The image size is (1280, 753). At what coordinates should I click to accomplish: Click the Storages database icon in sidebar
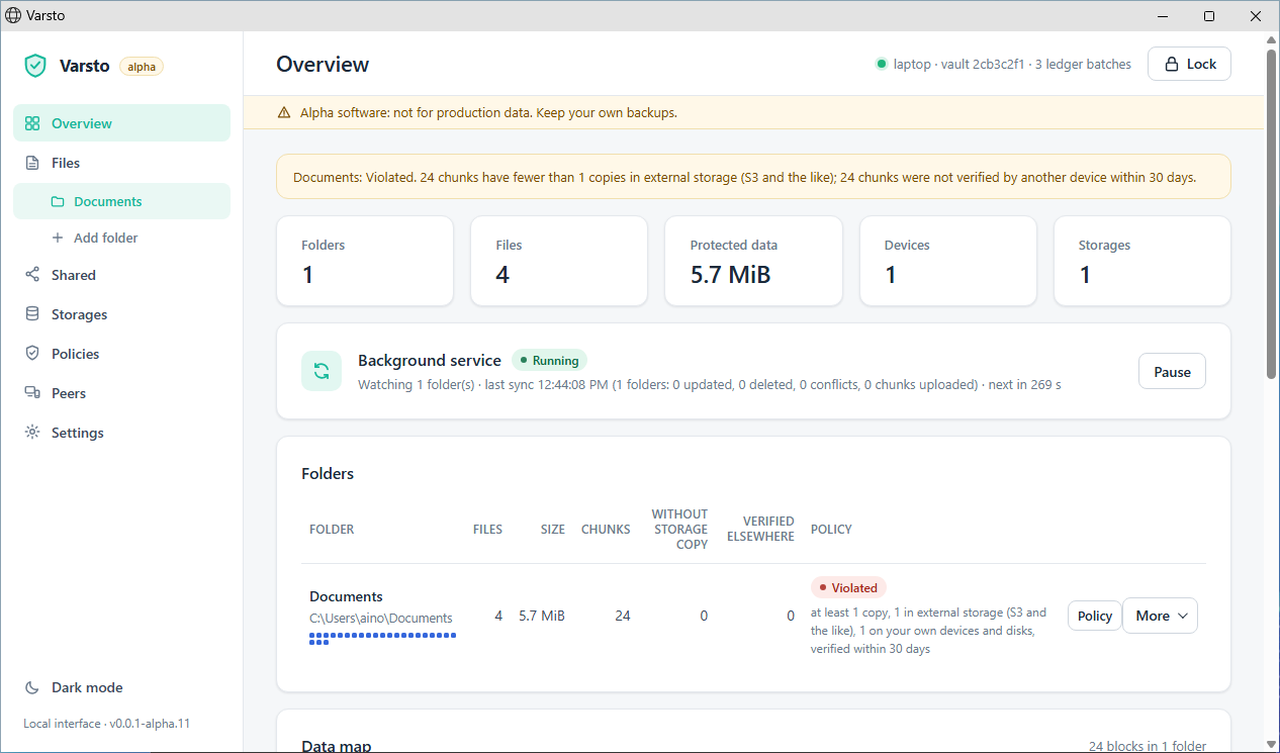[x=32, y=314]
